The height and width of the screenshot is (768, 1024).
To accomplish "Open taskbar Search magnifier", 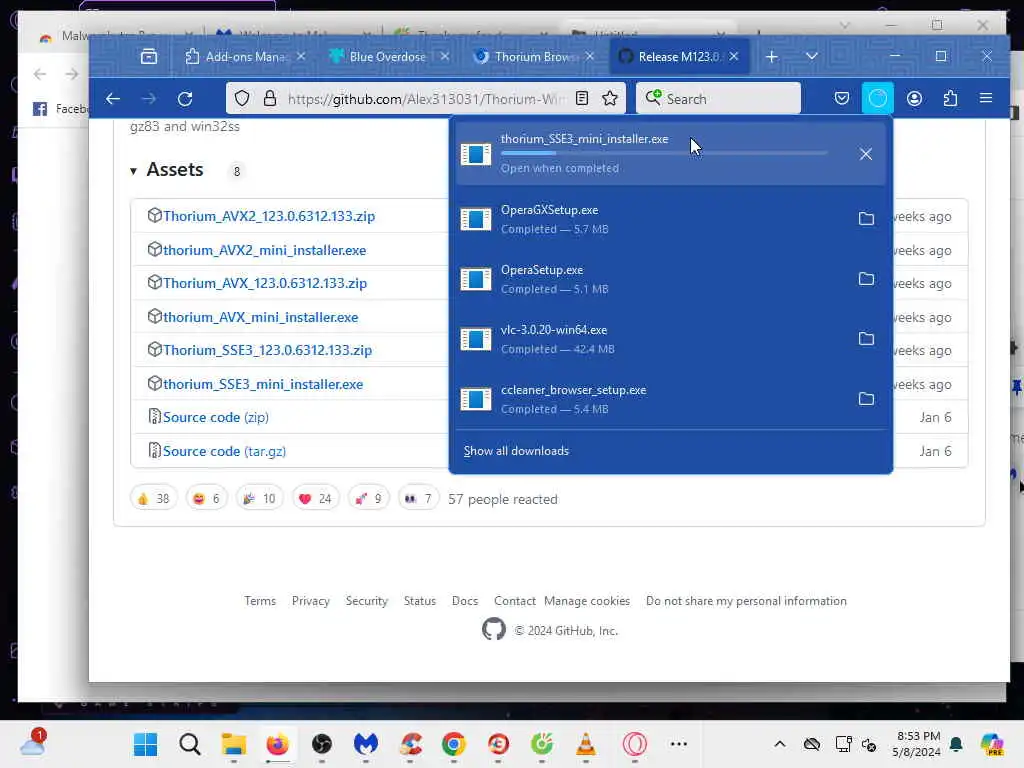I will [189, 744].
